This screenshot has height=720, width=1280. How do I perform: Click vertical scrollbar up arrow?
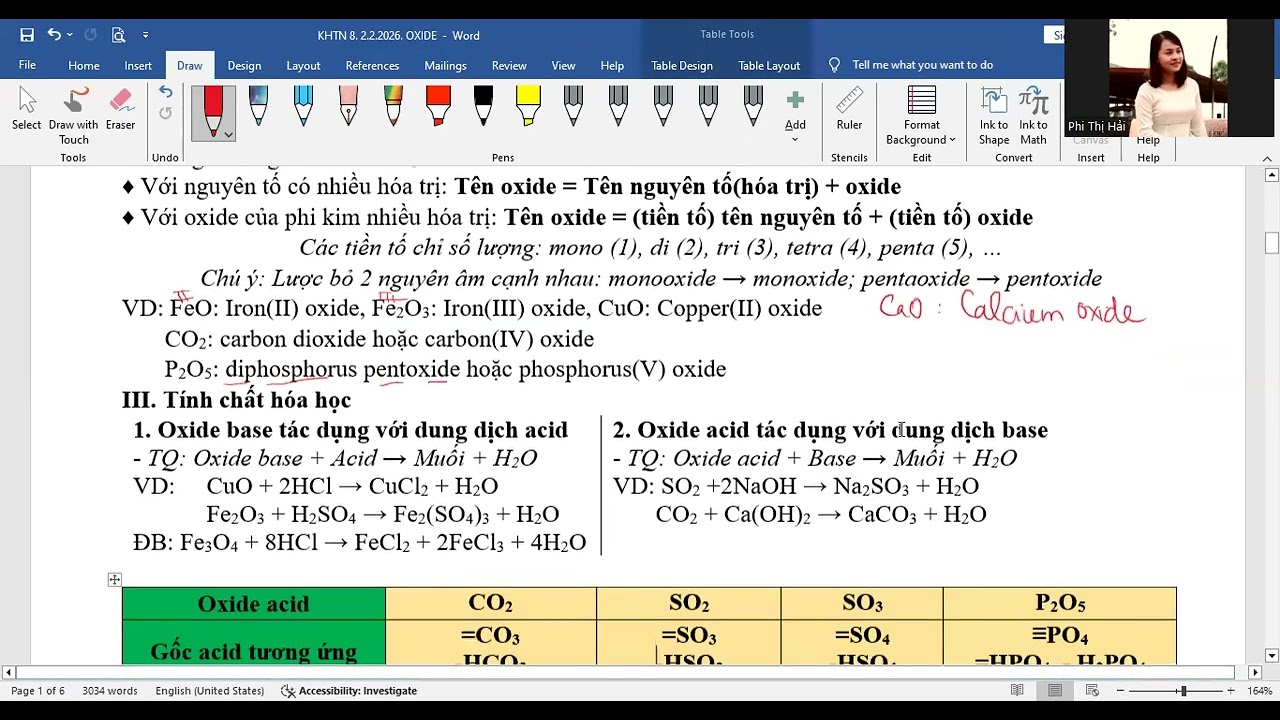1272,176
